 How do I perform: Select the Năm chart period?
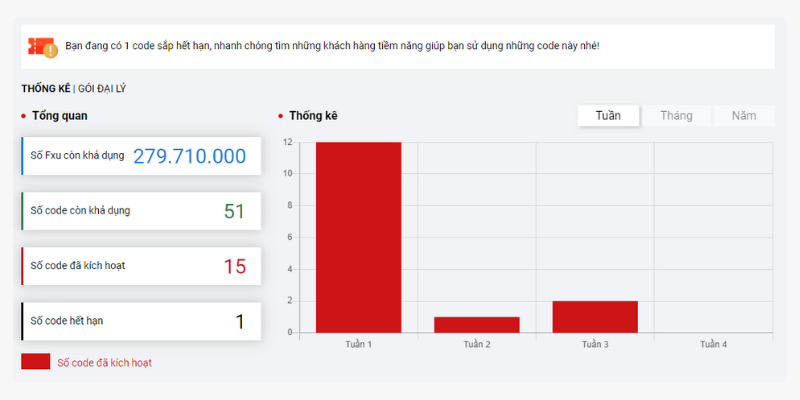(x=743, y=116)
